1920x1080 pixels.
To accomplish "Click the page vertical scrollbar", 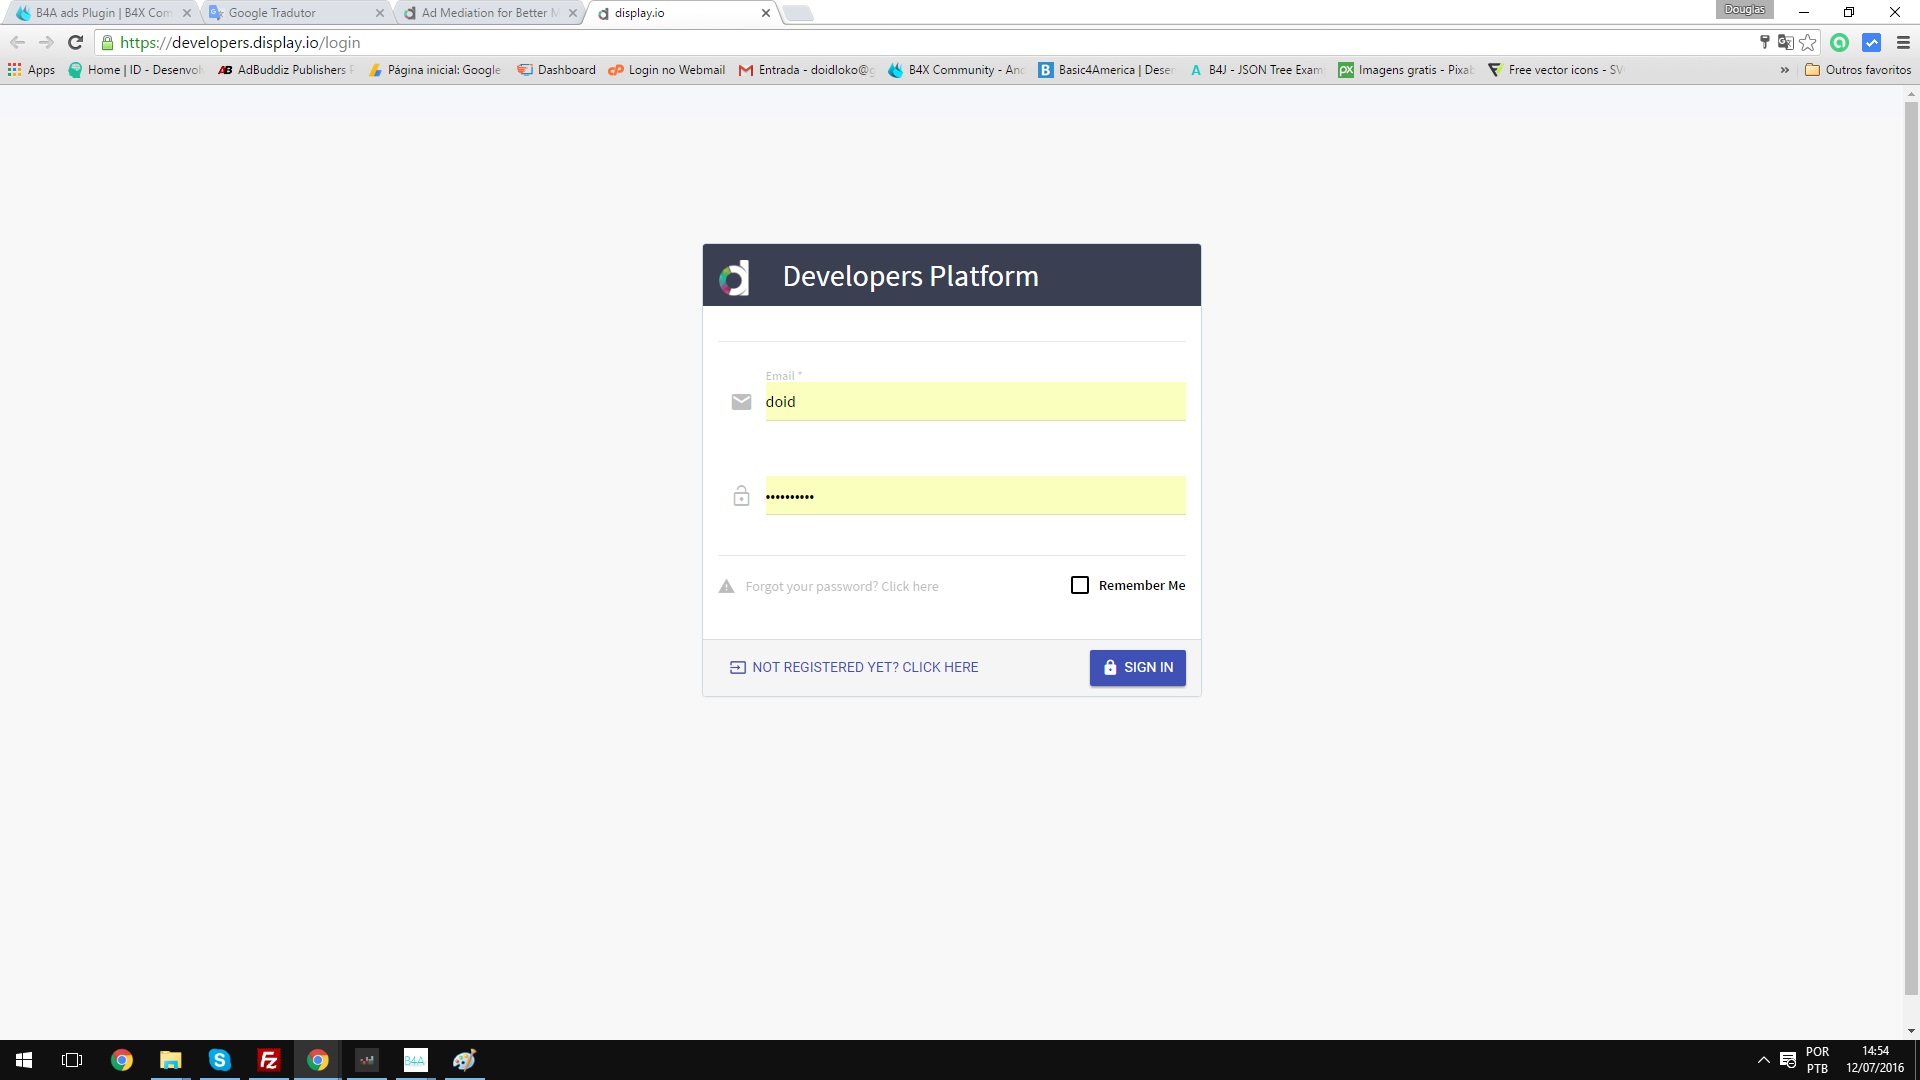I will point(1911,550).
